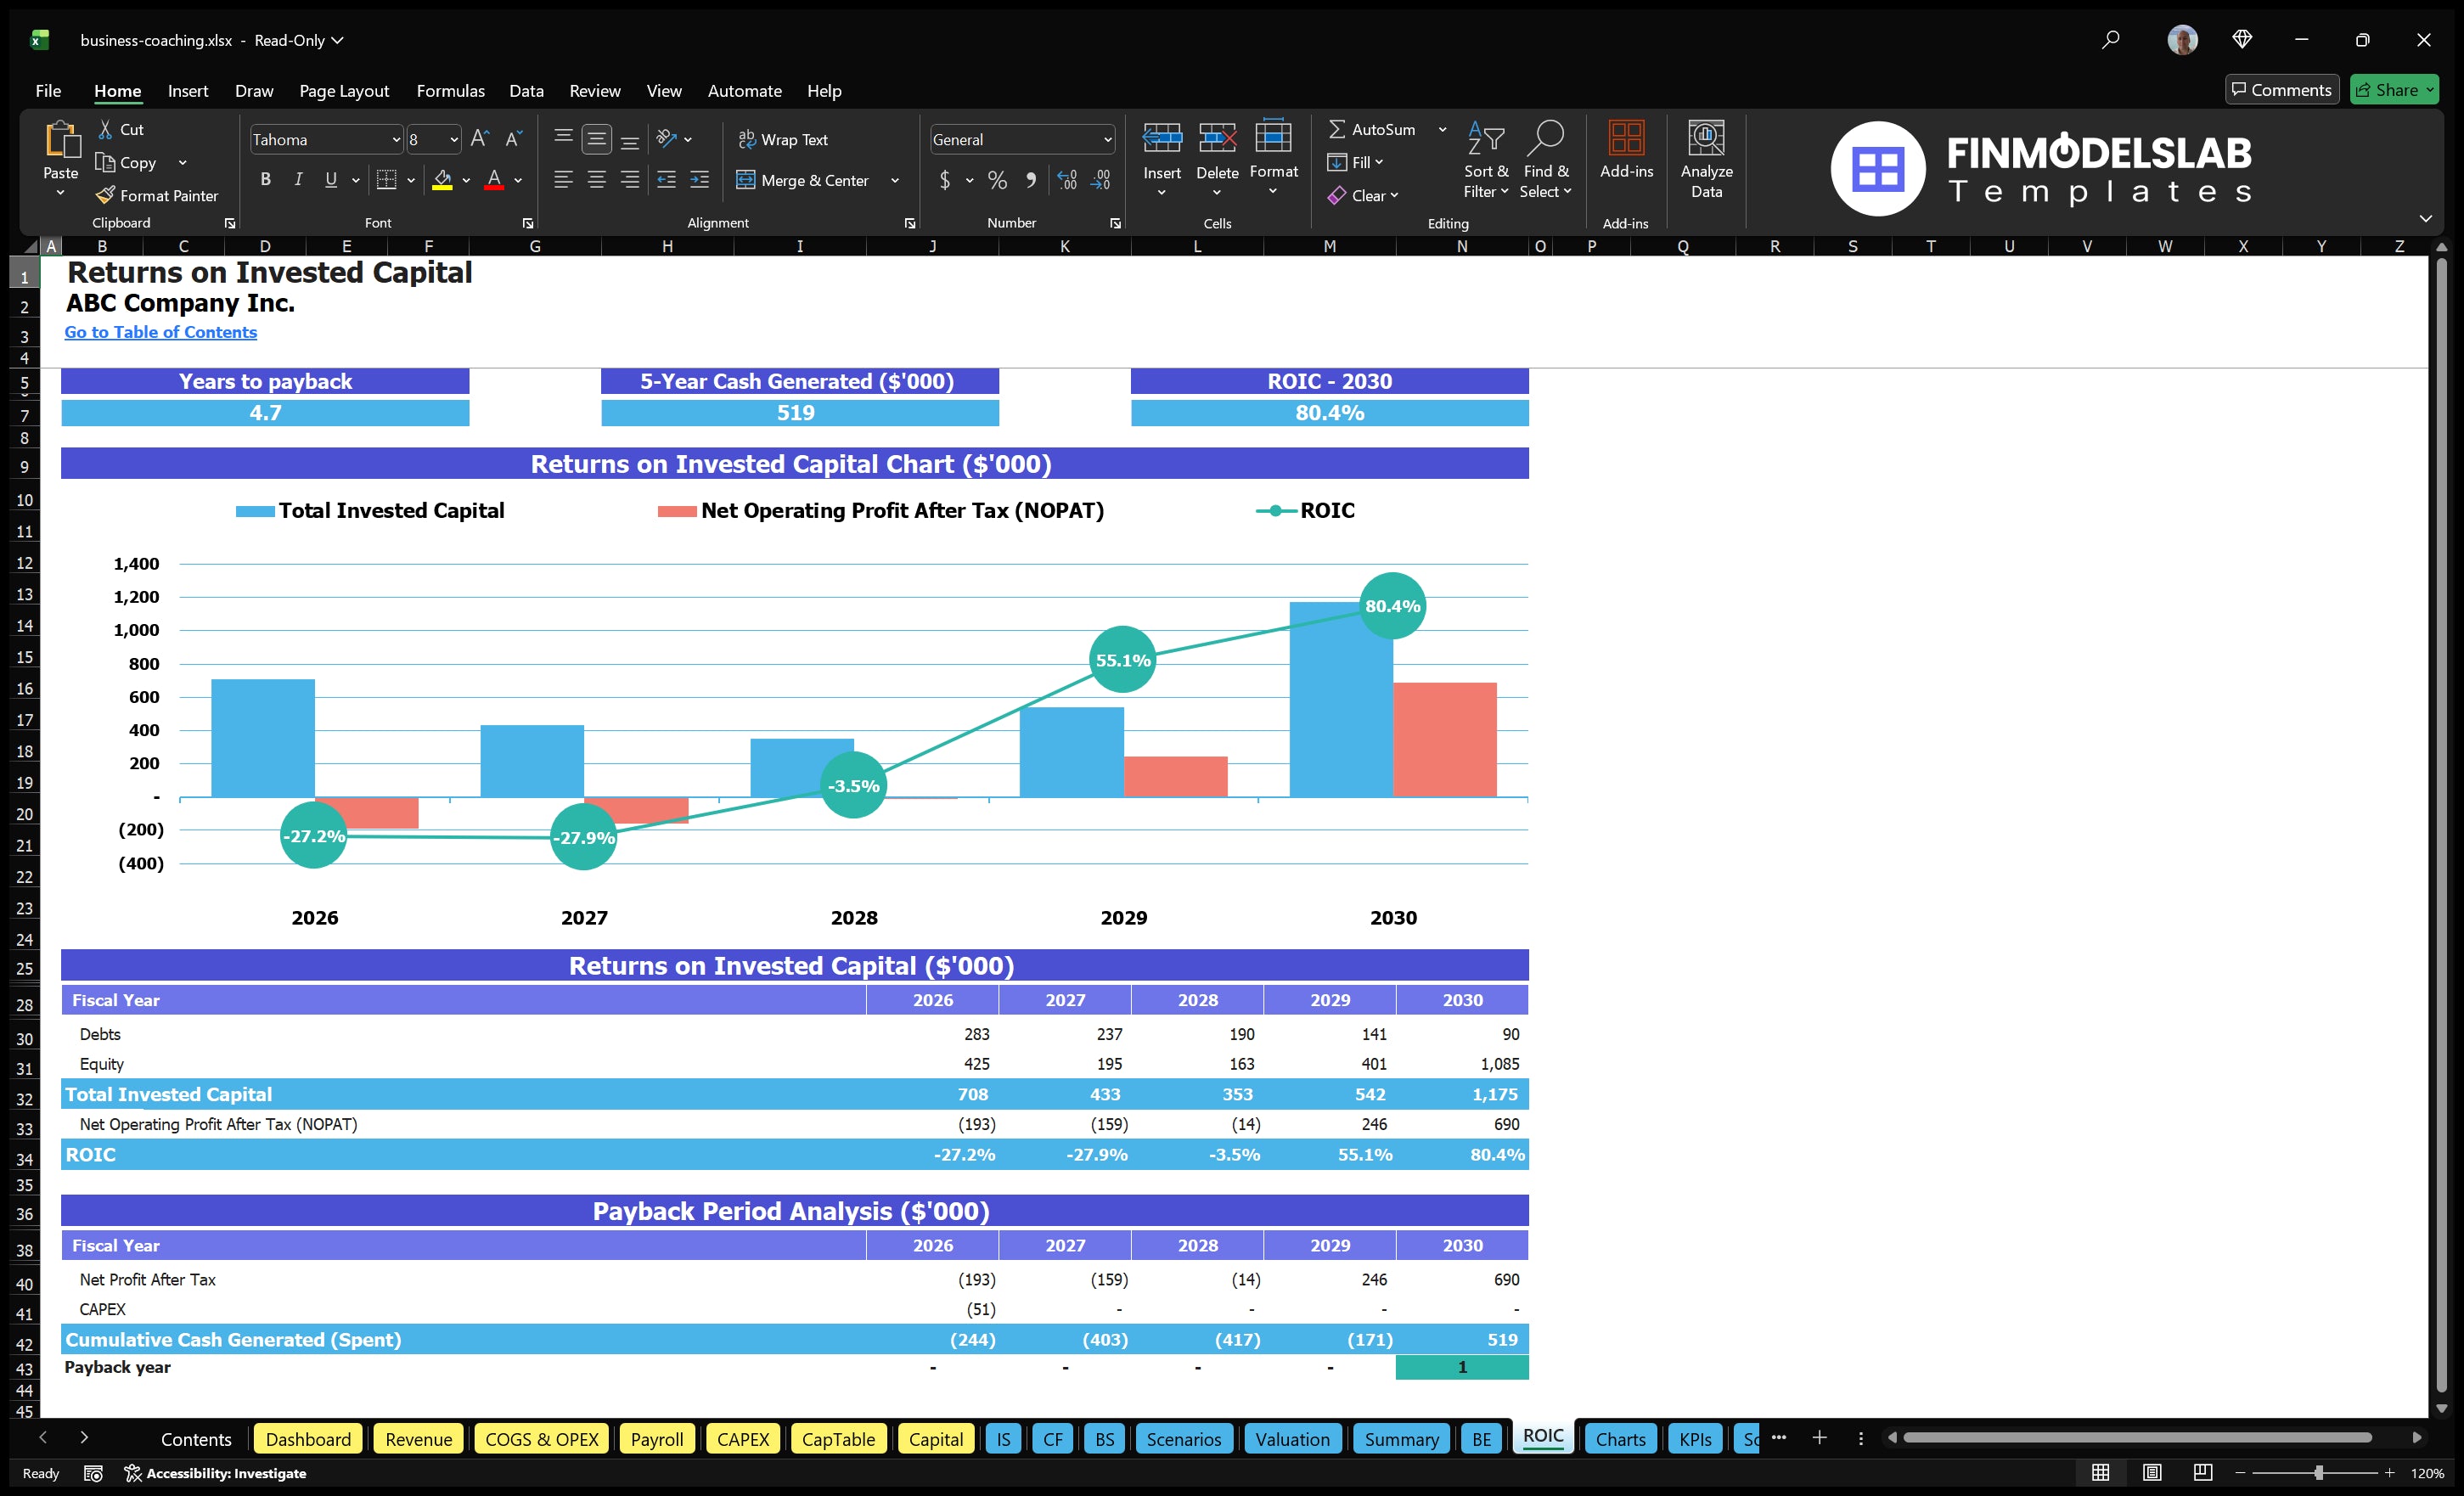Click the Share button
The height and width of the screenshot is (1496, 2464).
[x=2393, y=89]
